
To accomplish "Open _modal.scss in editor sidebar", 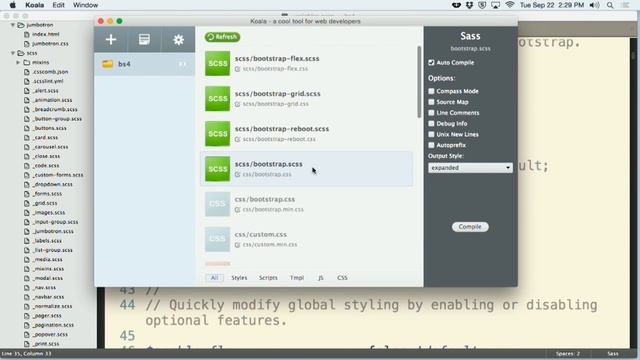I will 48,278.
